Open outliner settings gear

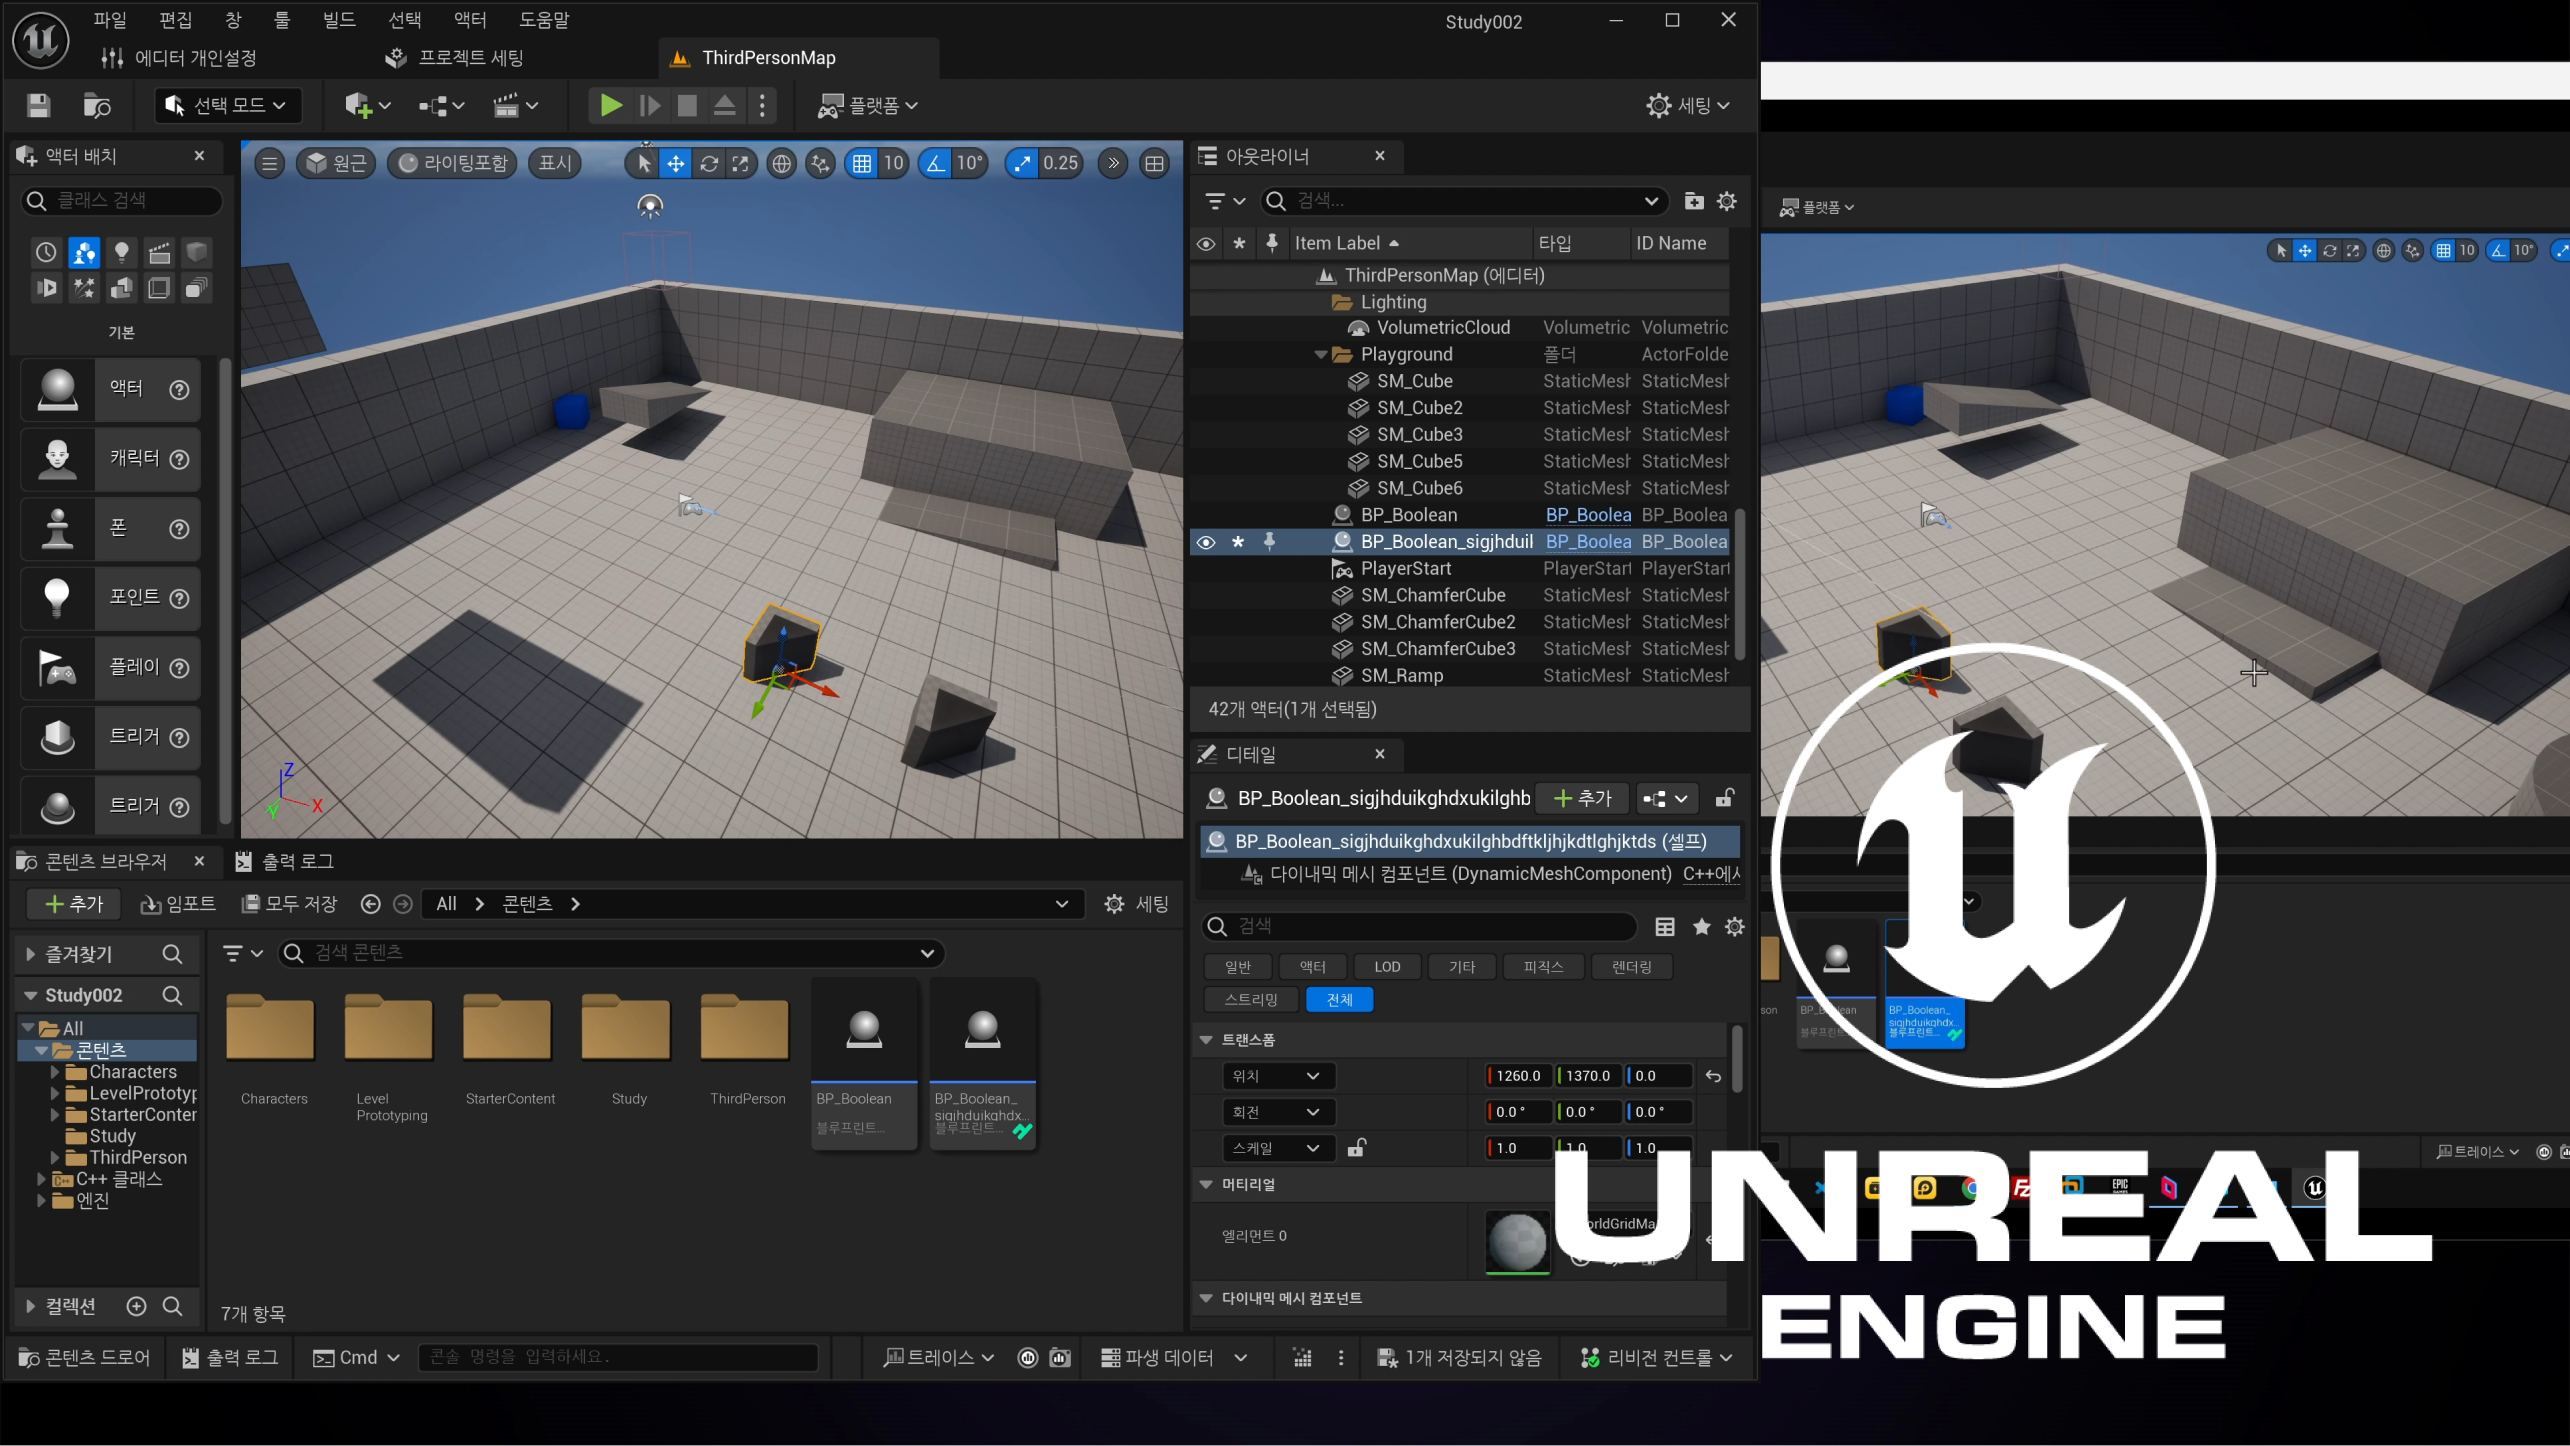[1727, 201]
